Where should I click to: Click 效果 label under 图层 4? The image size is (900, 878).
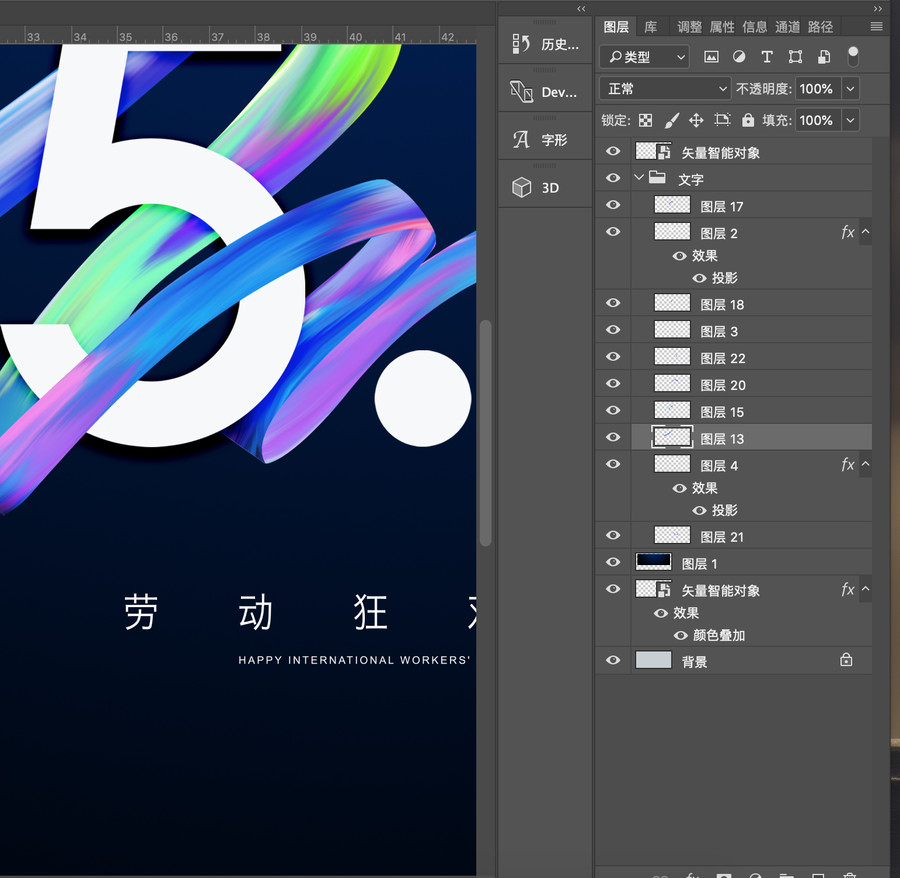pyautogui.click(x=704, y=488)
